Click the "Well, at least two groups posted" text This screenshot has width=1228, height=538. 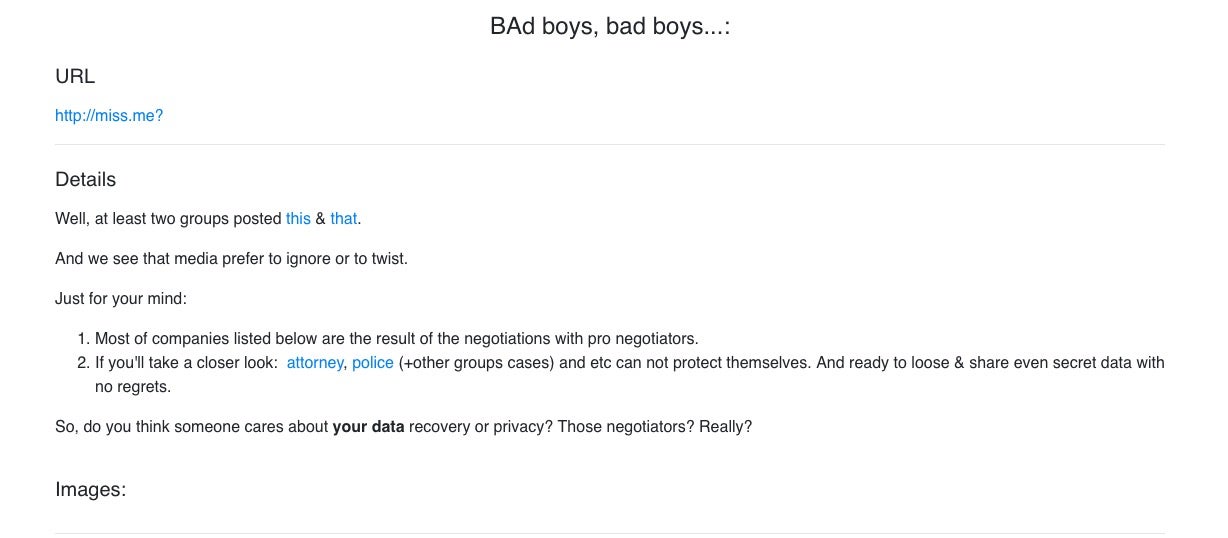[168, 219]
